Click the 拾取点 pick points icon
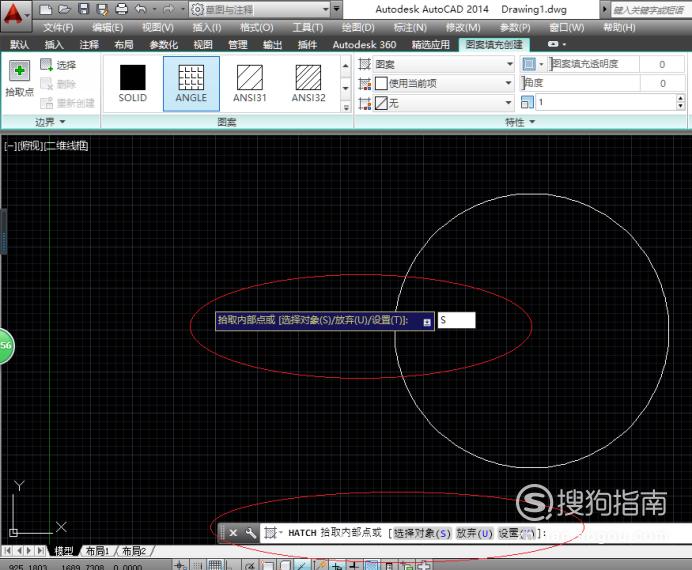The image size is (692, 570). click(x=19, y=71)
